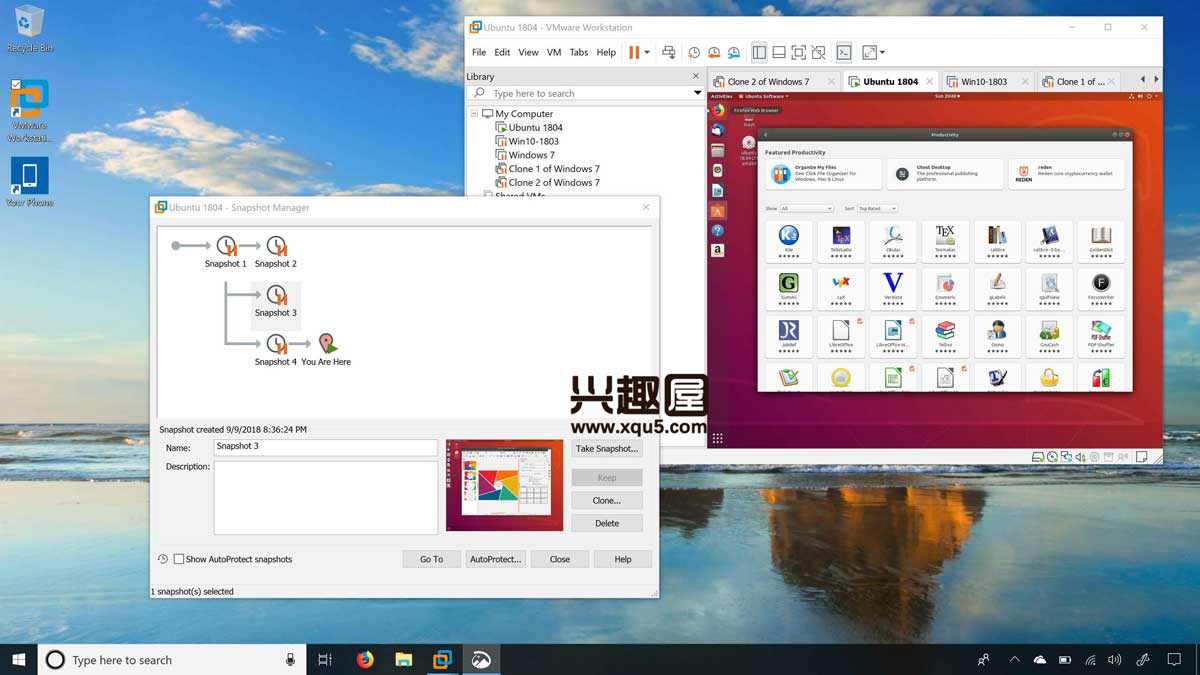The image size is (1200, 675).
Task: Click the orange Pause VM toolbar icon
Action: tap(634, 52)
